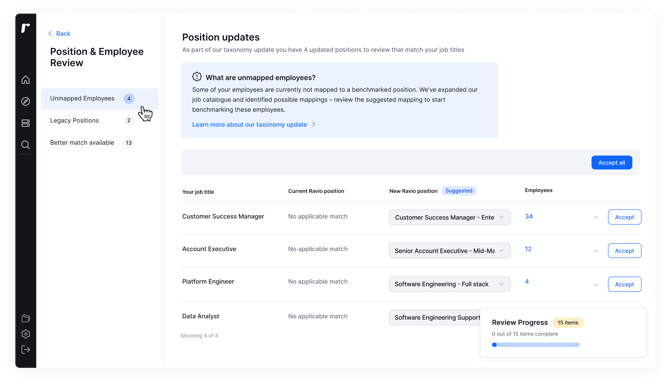670x385 pixels.
Task: Accept the Platform Engineer mapping
Action: pyautogui.click(x=624, y=284)
